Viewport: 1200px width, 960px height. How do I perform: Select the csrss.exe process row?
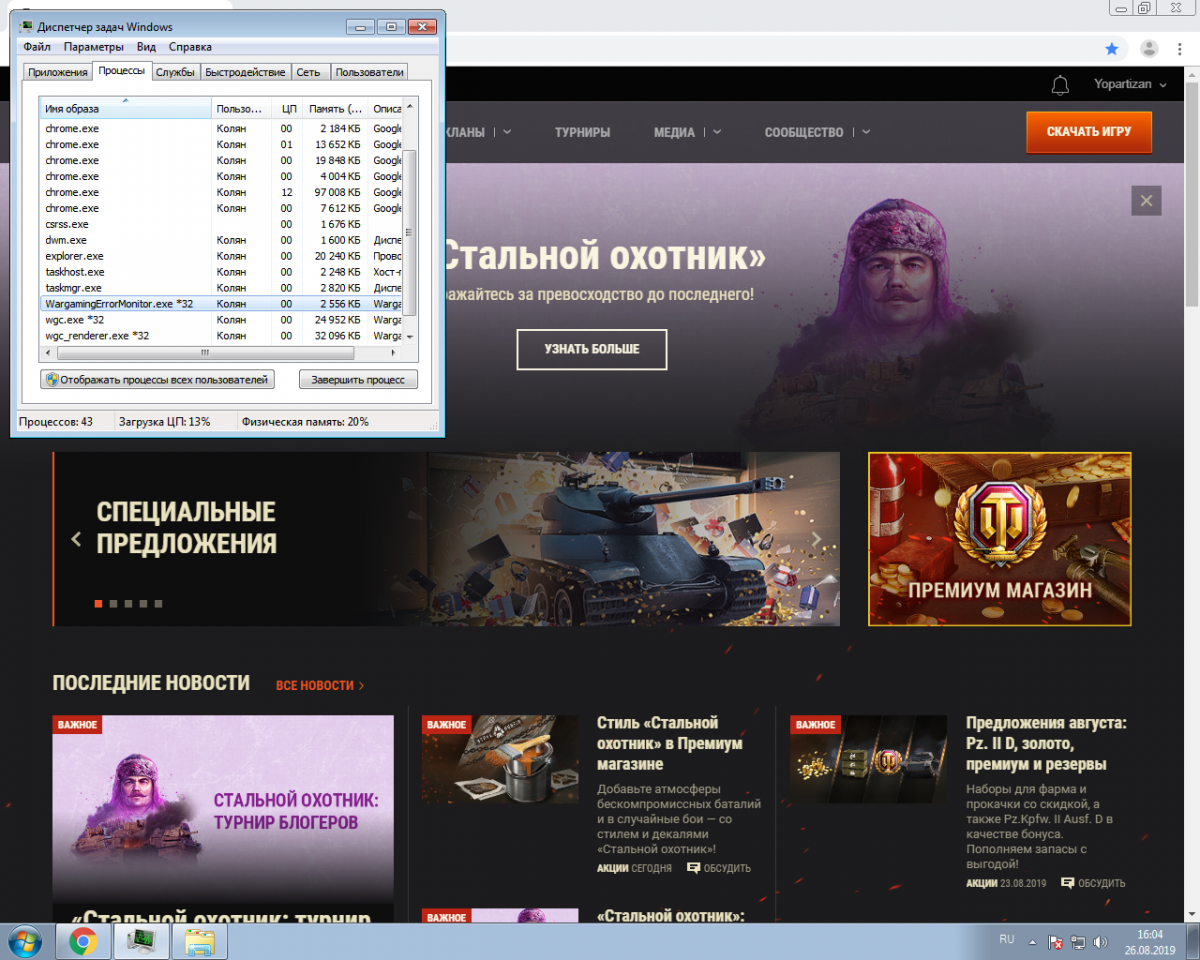(220, 224)
